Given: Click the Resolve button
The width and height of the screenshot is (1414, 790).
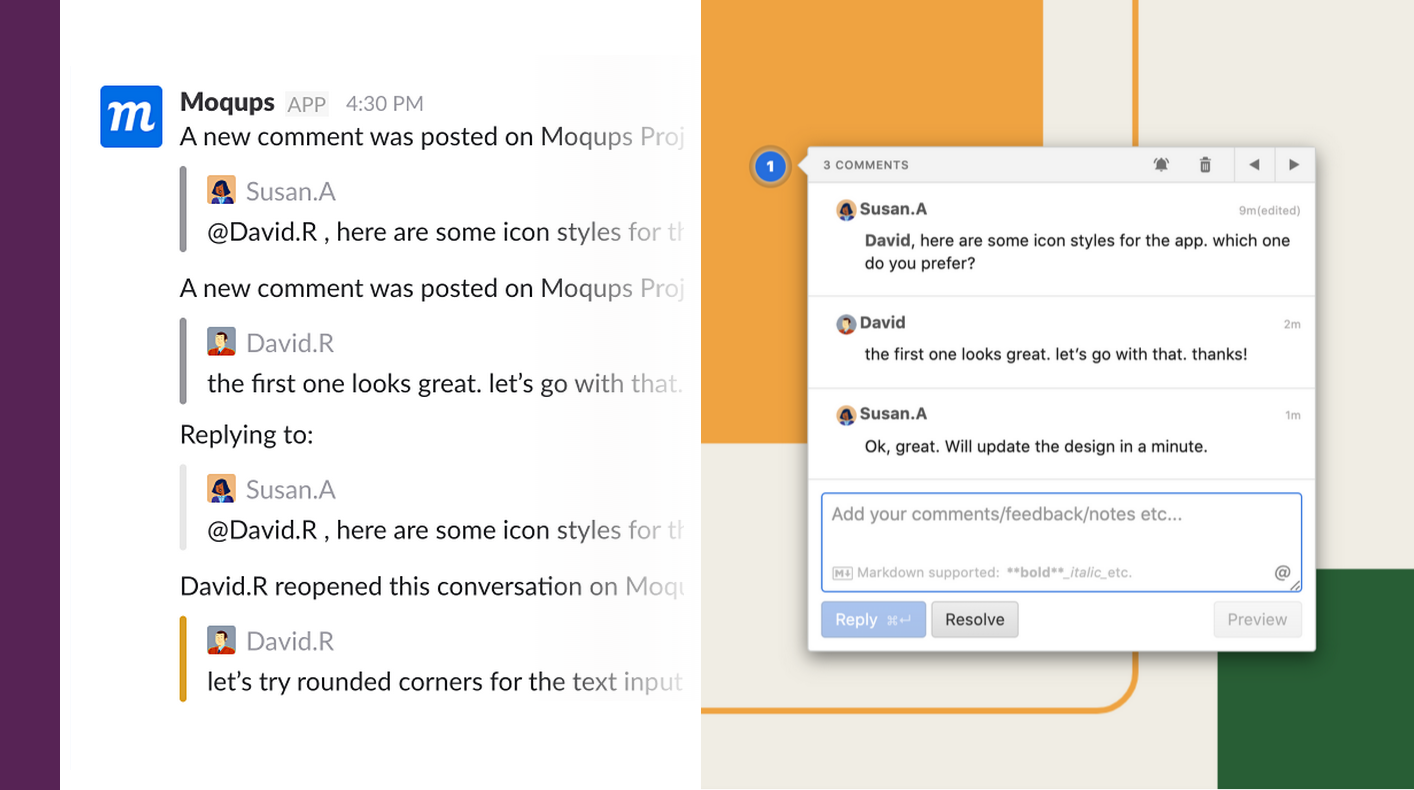Looking at the screenshot, I should [x=975, y=620].
